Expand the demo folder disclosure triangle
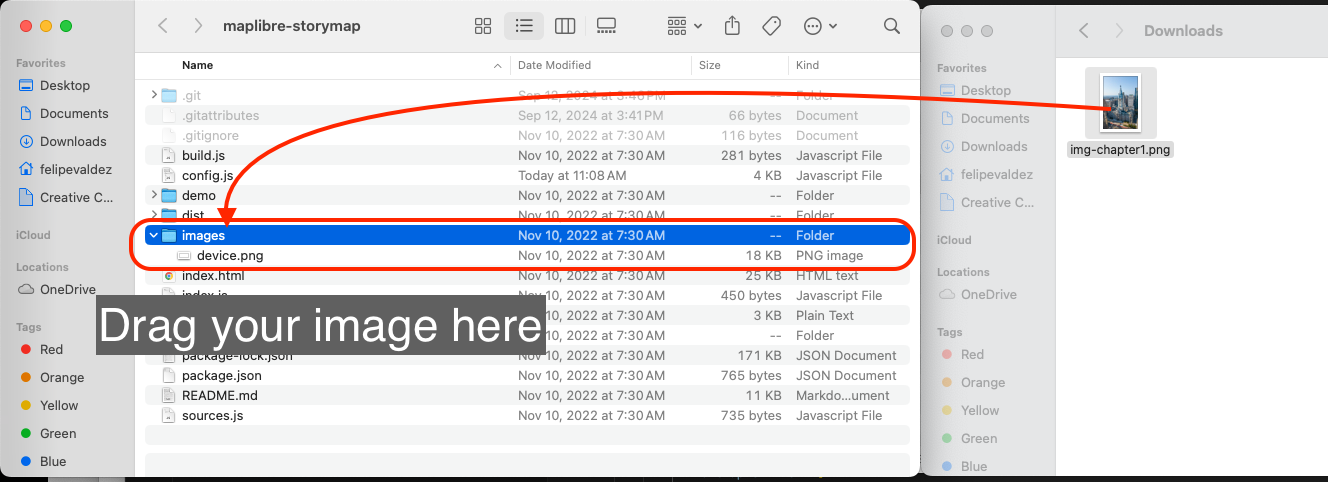Image resolution: width=1328 pixels, height=482 pixels. pyautogui.click(x=153, y=195)
